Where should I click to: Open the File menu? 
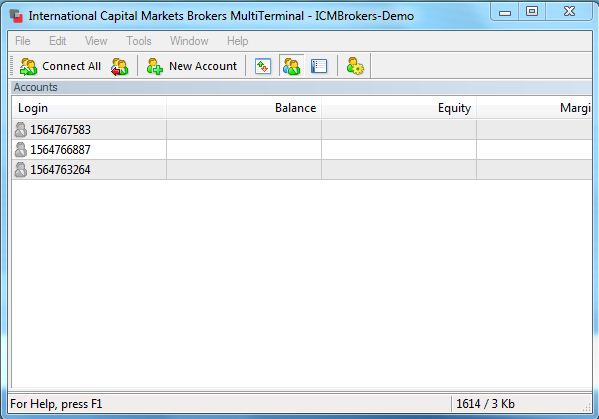click(23, 41)
